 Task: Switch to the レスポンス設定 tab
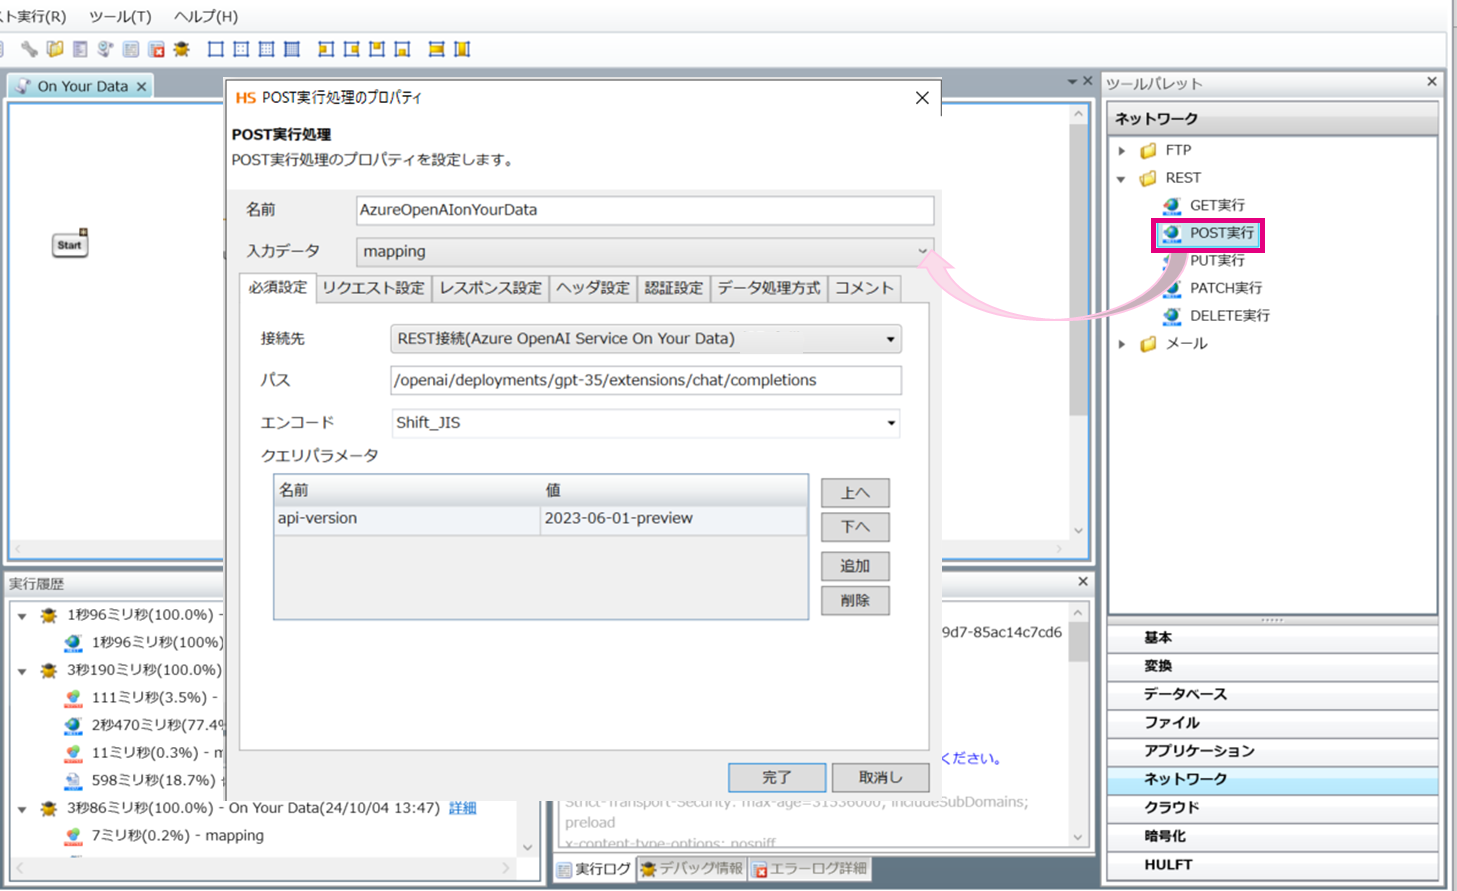[491, 288]
